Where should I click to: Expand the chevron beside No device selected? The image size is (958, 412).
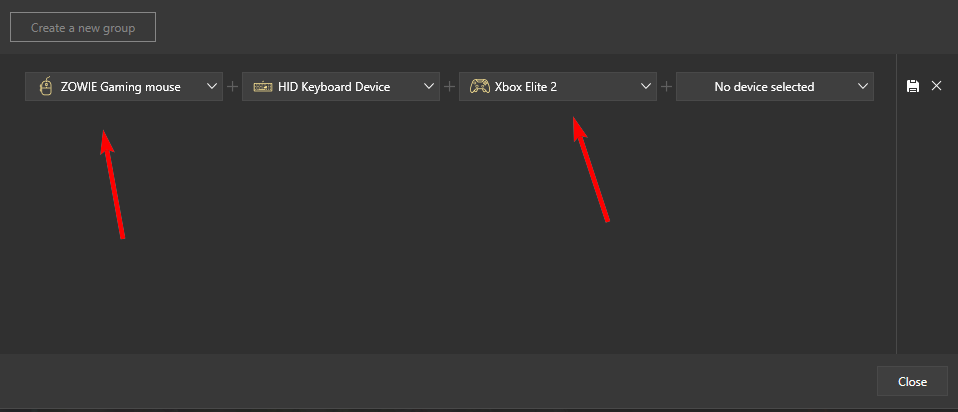pyautogui.click(x=863, y=86)
